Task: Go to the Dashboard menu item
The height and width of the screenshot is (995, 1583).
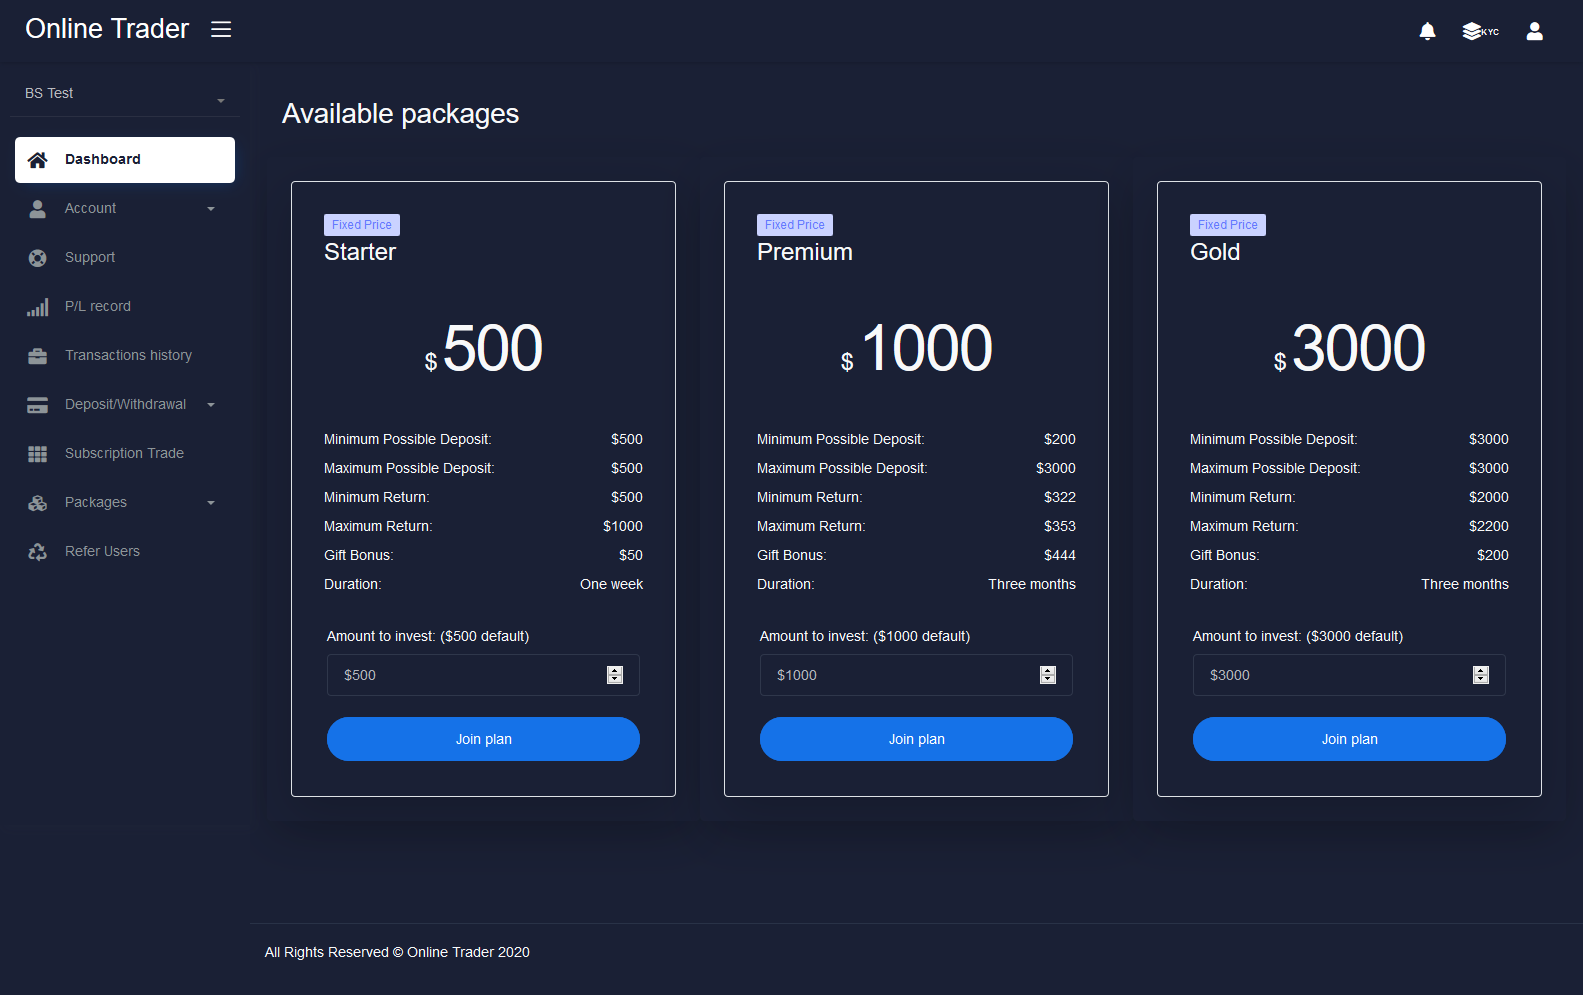Action: (125, 160)
